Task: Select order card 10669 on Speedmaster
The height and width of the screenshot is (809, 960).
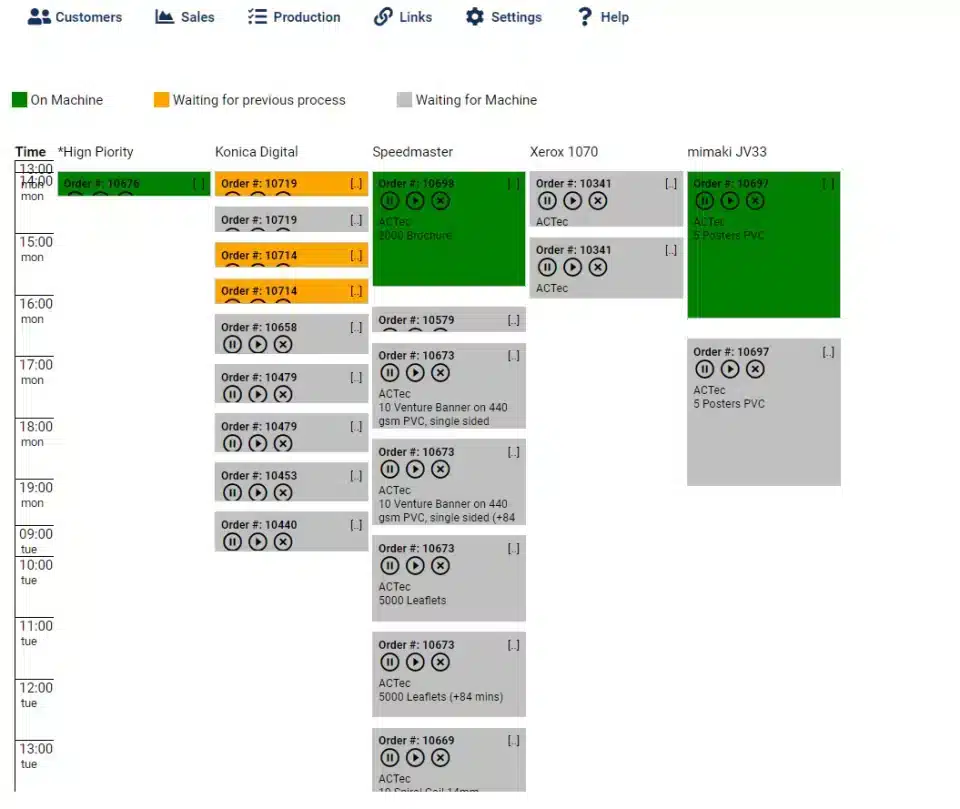Action: pyautogui.click(x=448, y=758)
